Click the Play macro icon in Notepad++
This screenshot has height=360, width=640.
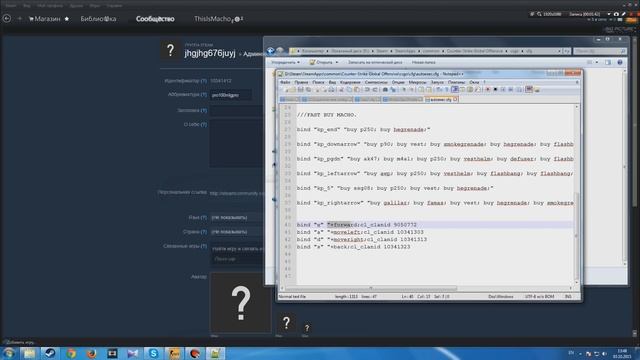click(x=503, y=89)
